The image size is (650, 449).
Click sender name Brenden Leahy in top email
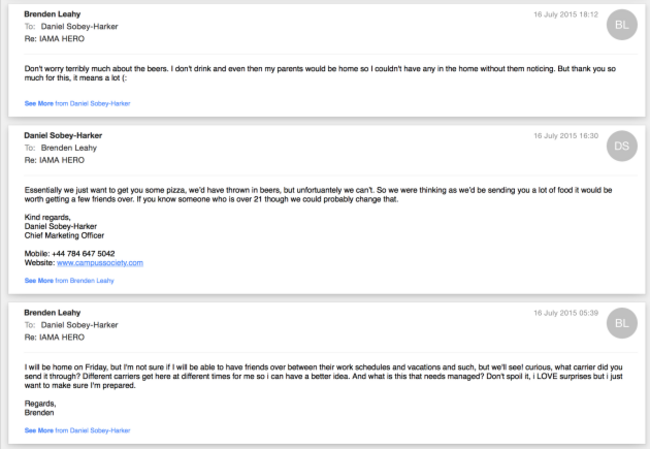tap(52, 14)
